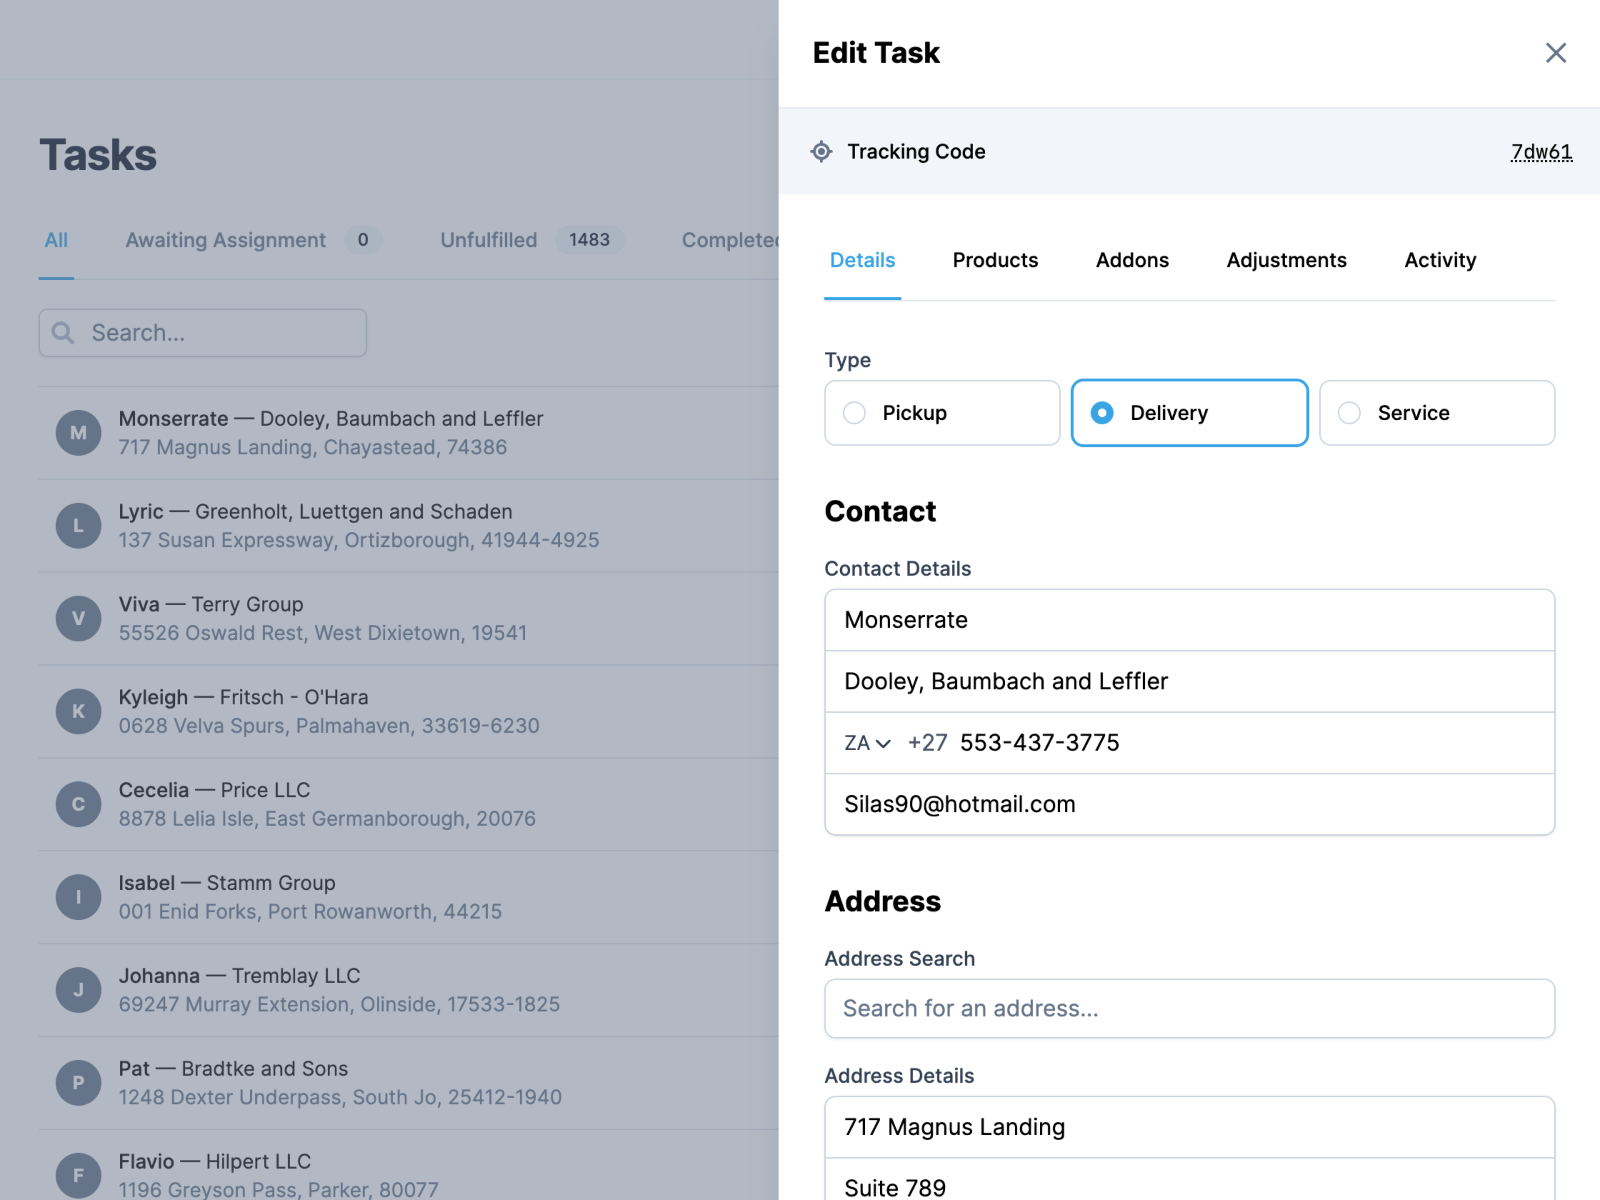
Task: Click Lyric's avatar circle
Action: point(78,525)
